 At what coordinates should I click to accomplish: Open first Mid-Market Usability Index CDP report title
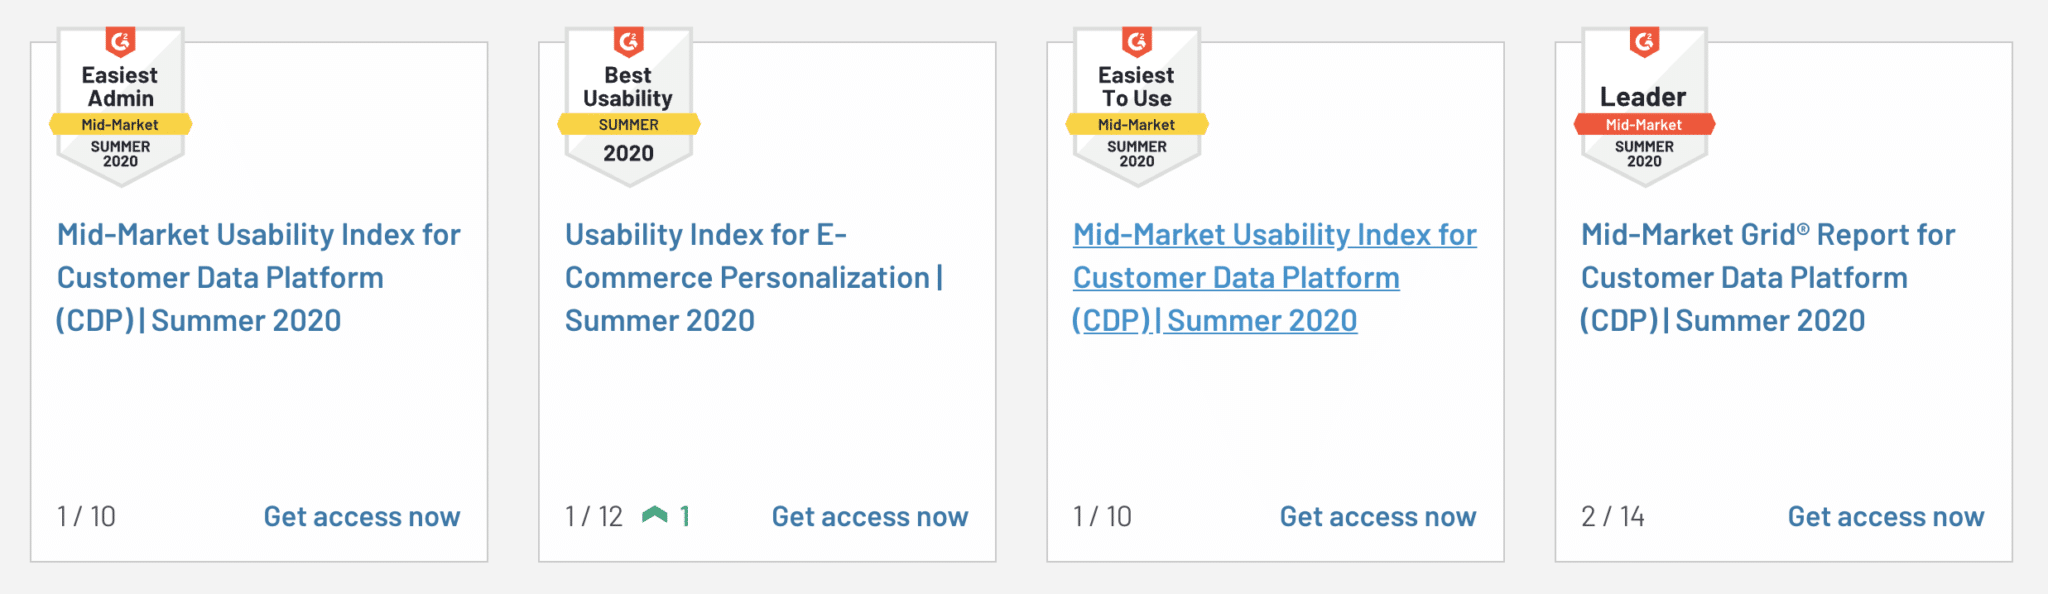tap(258, 277)
